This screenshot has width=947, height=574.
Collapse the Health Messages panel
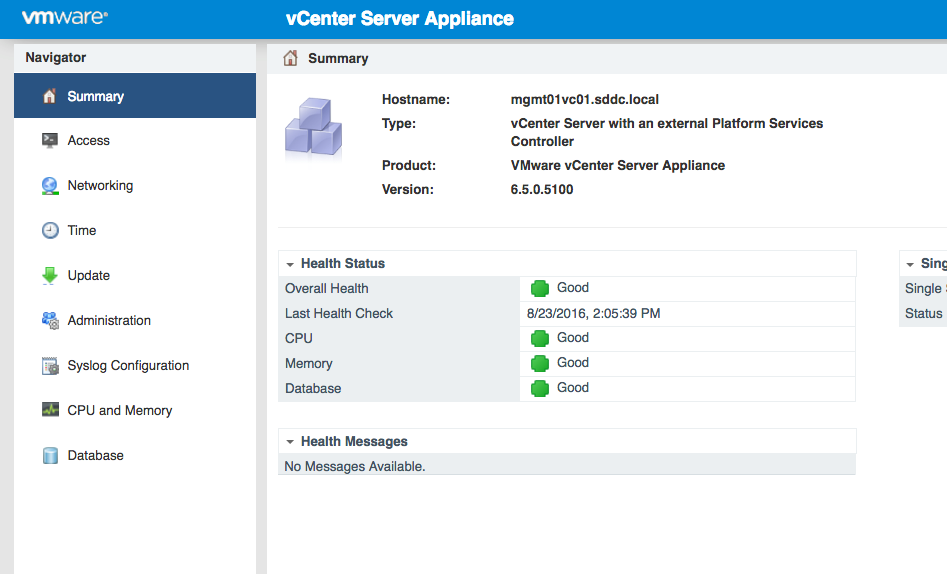[290, 442]
